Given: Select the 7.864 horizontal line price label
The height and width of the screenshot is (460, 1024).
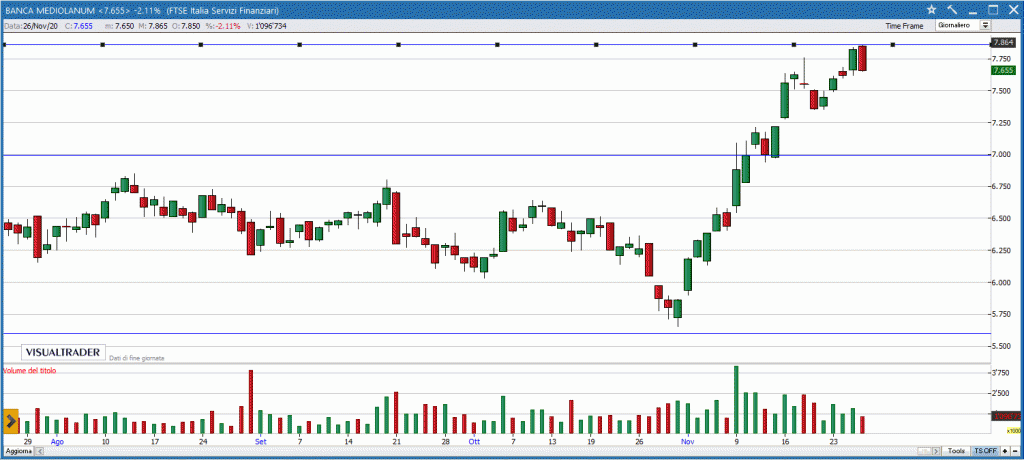Looking at the screenshot, I should click(x=1002, y=42).
